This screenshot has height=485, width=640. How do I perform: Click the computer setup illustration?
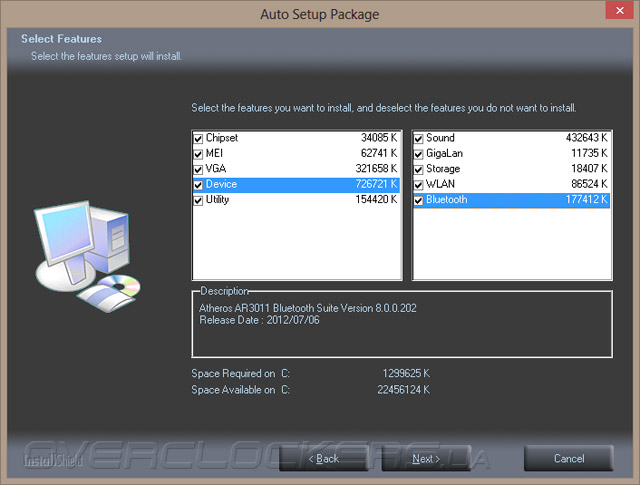[87, 256]
